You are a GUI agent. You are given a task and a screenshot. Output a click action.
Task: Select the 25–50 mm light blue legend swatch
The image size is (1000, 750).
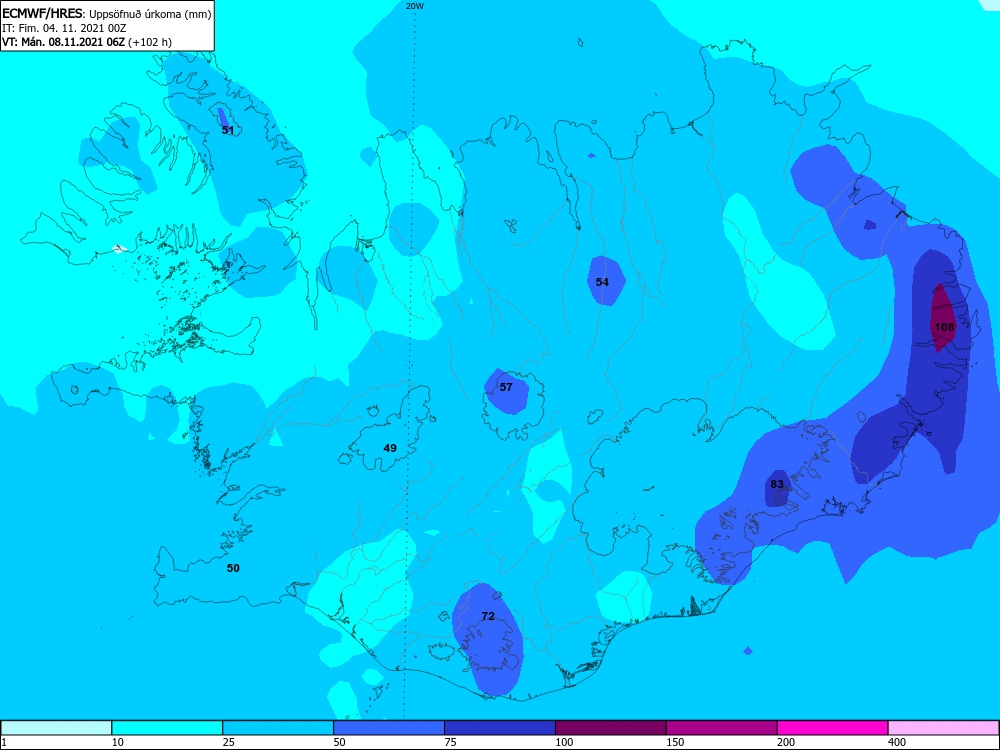coord(278,728)
